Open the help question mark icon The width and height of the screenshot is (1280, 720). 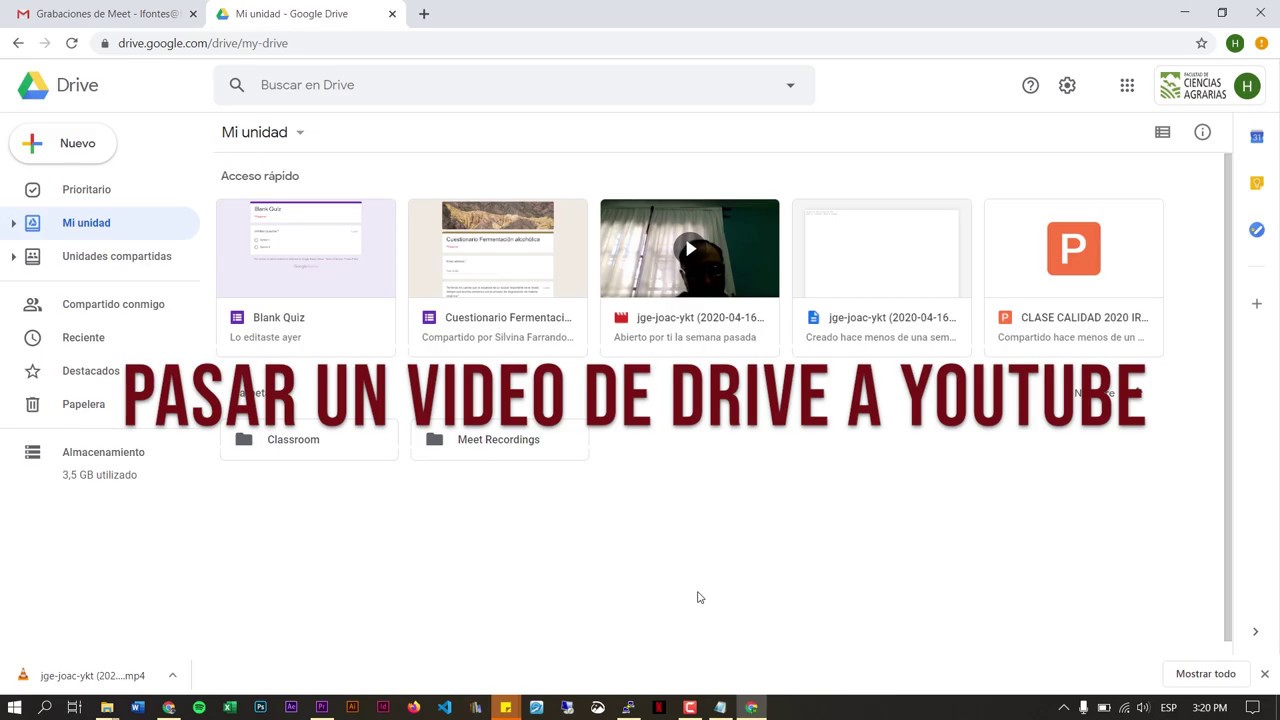1030,86
